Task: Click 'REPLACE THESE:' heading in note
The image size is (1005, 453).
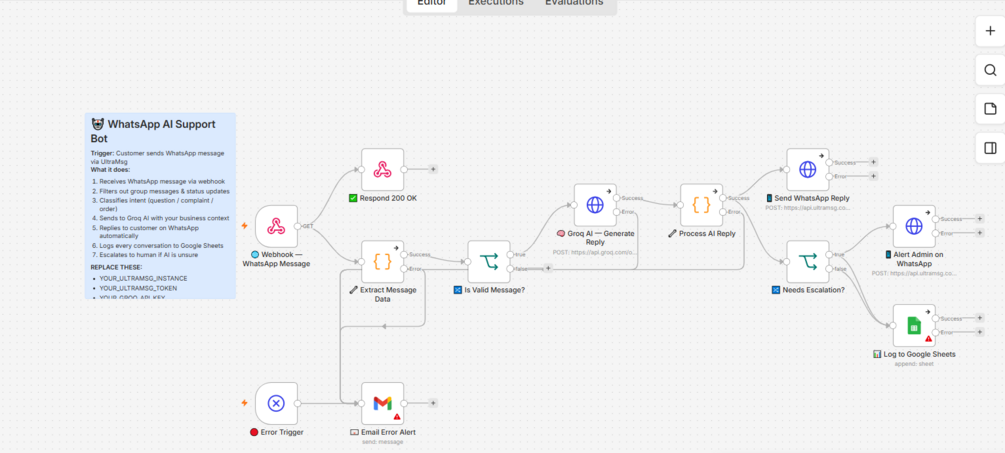Action: [117, 267]
